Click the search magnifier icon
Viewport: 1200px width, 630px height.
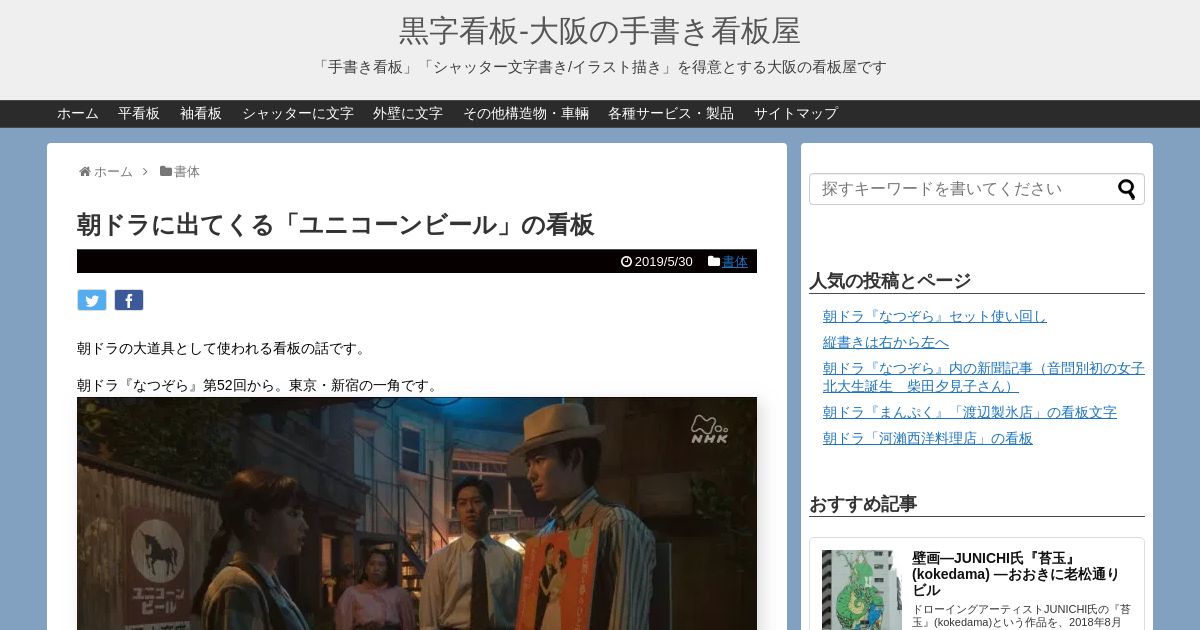click(1127, 189)
